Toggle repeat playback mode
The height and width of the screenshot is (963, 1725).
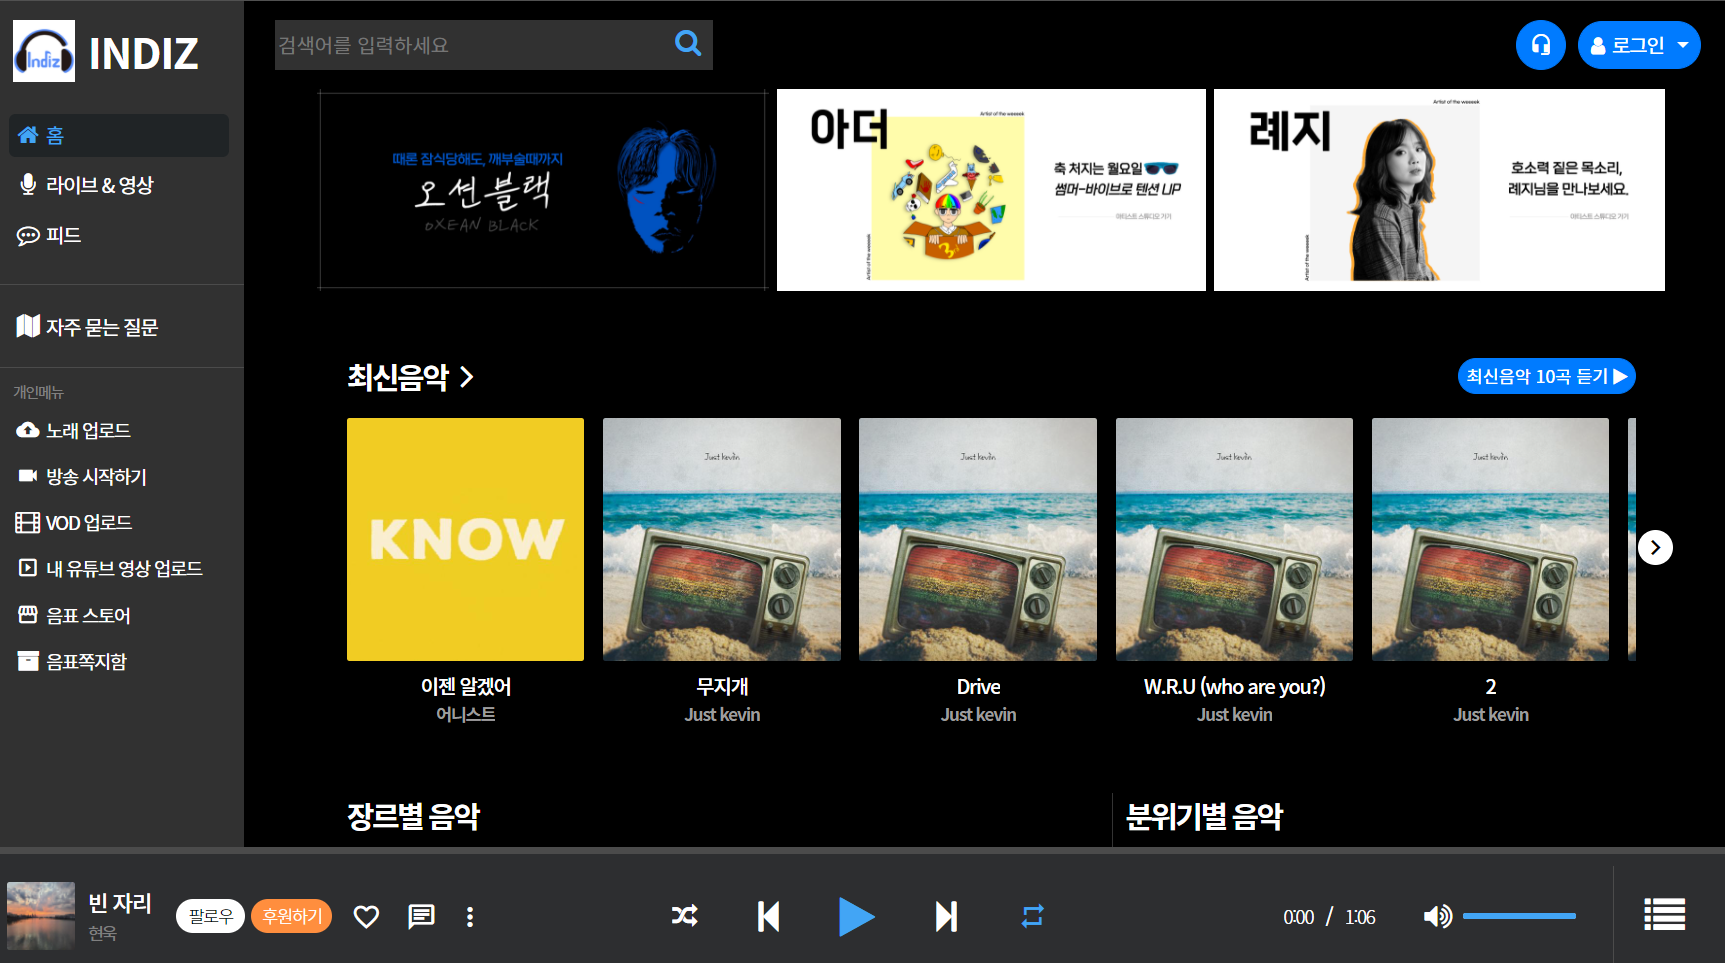(x=1032, y=916)
